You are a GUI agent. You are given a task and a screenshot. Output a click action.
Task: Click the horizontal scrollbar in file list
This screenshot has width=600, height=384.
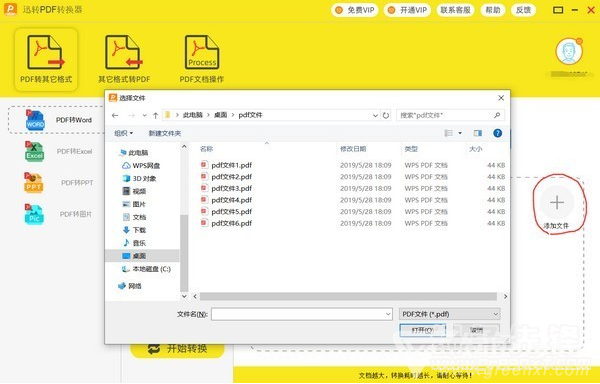(348, 296)
